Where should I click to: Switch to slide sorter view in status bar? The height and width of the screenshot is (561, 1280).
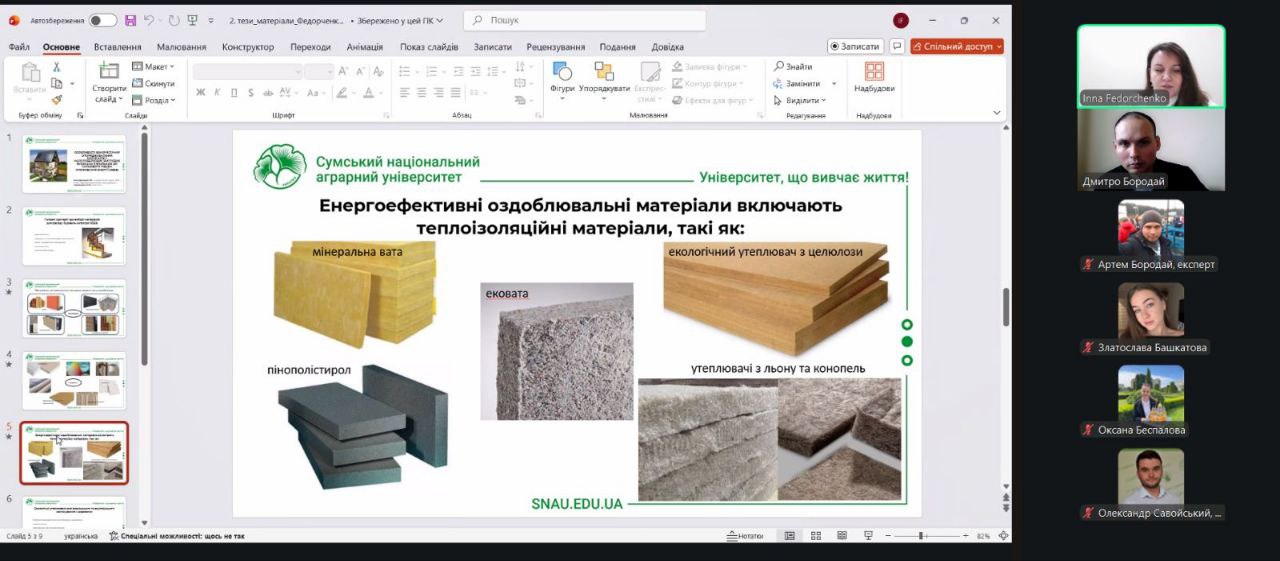point(815,536)
